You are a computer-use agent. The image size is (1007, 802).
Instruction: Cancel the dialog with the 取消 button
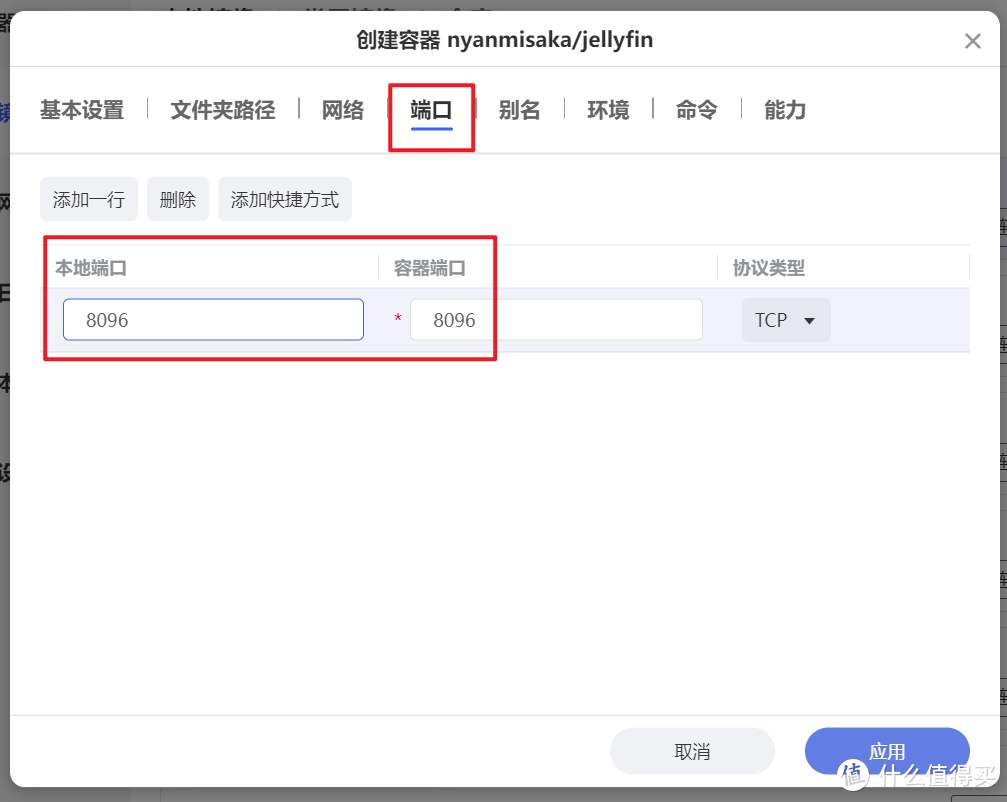tap(692, 751)
